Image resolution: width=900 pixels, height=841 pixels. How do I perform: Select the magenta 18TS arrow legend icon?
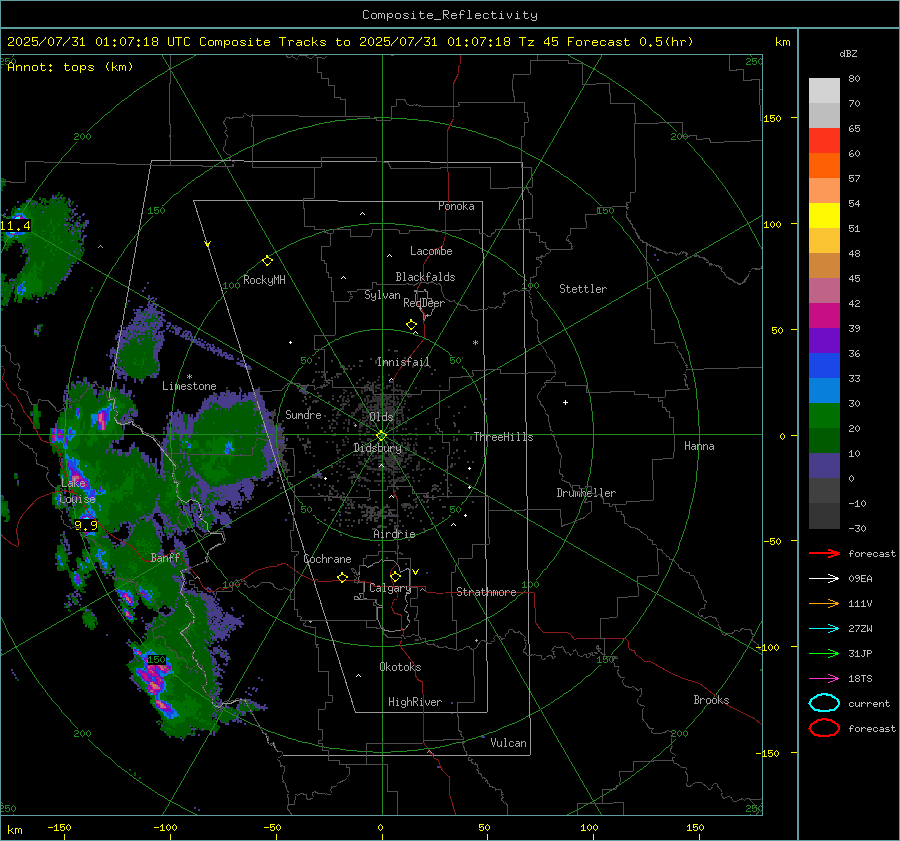pos(824,679)
